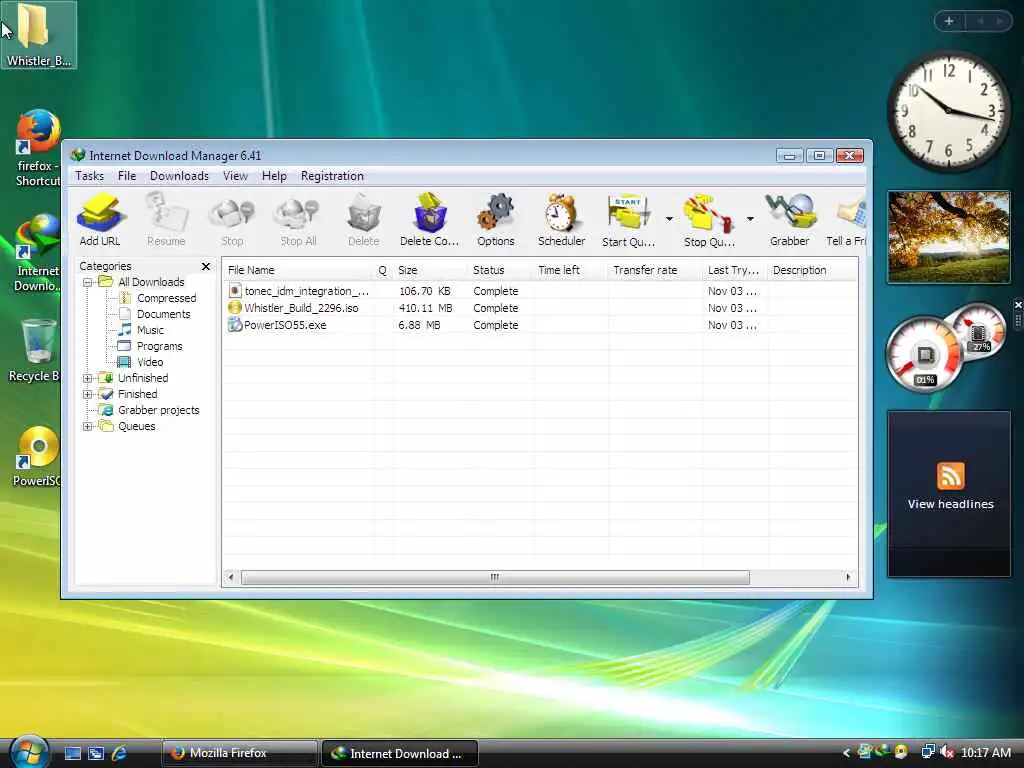Click the muted volume tray icon

[x=947, y=753]
